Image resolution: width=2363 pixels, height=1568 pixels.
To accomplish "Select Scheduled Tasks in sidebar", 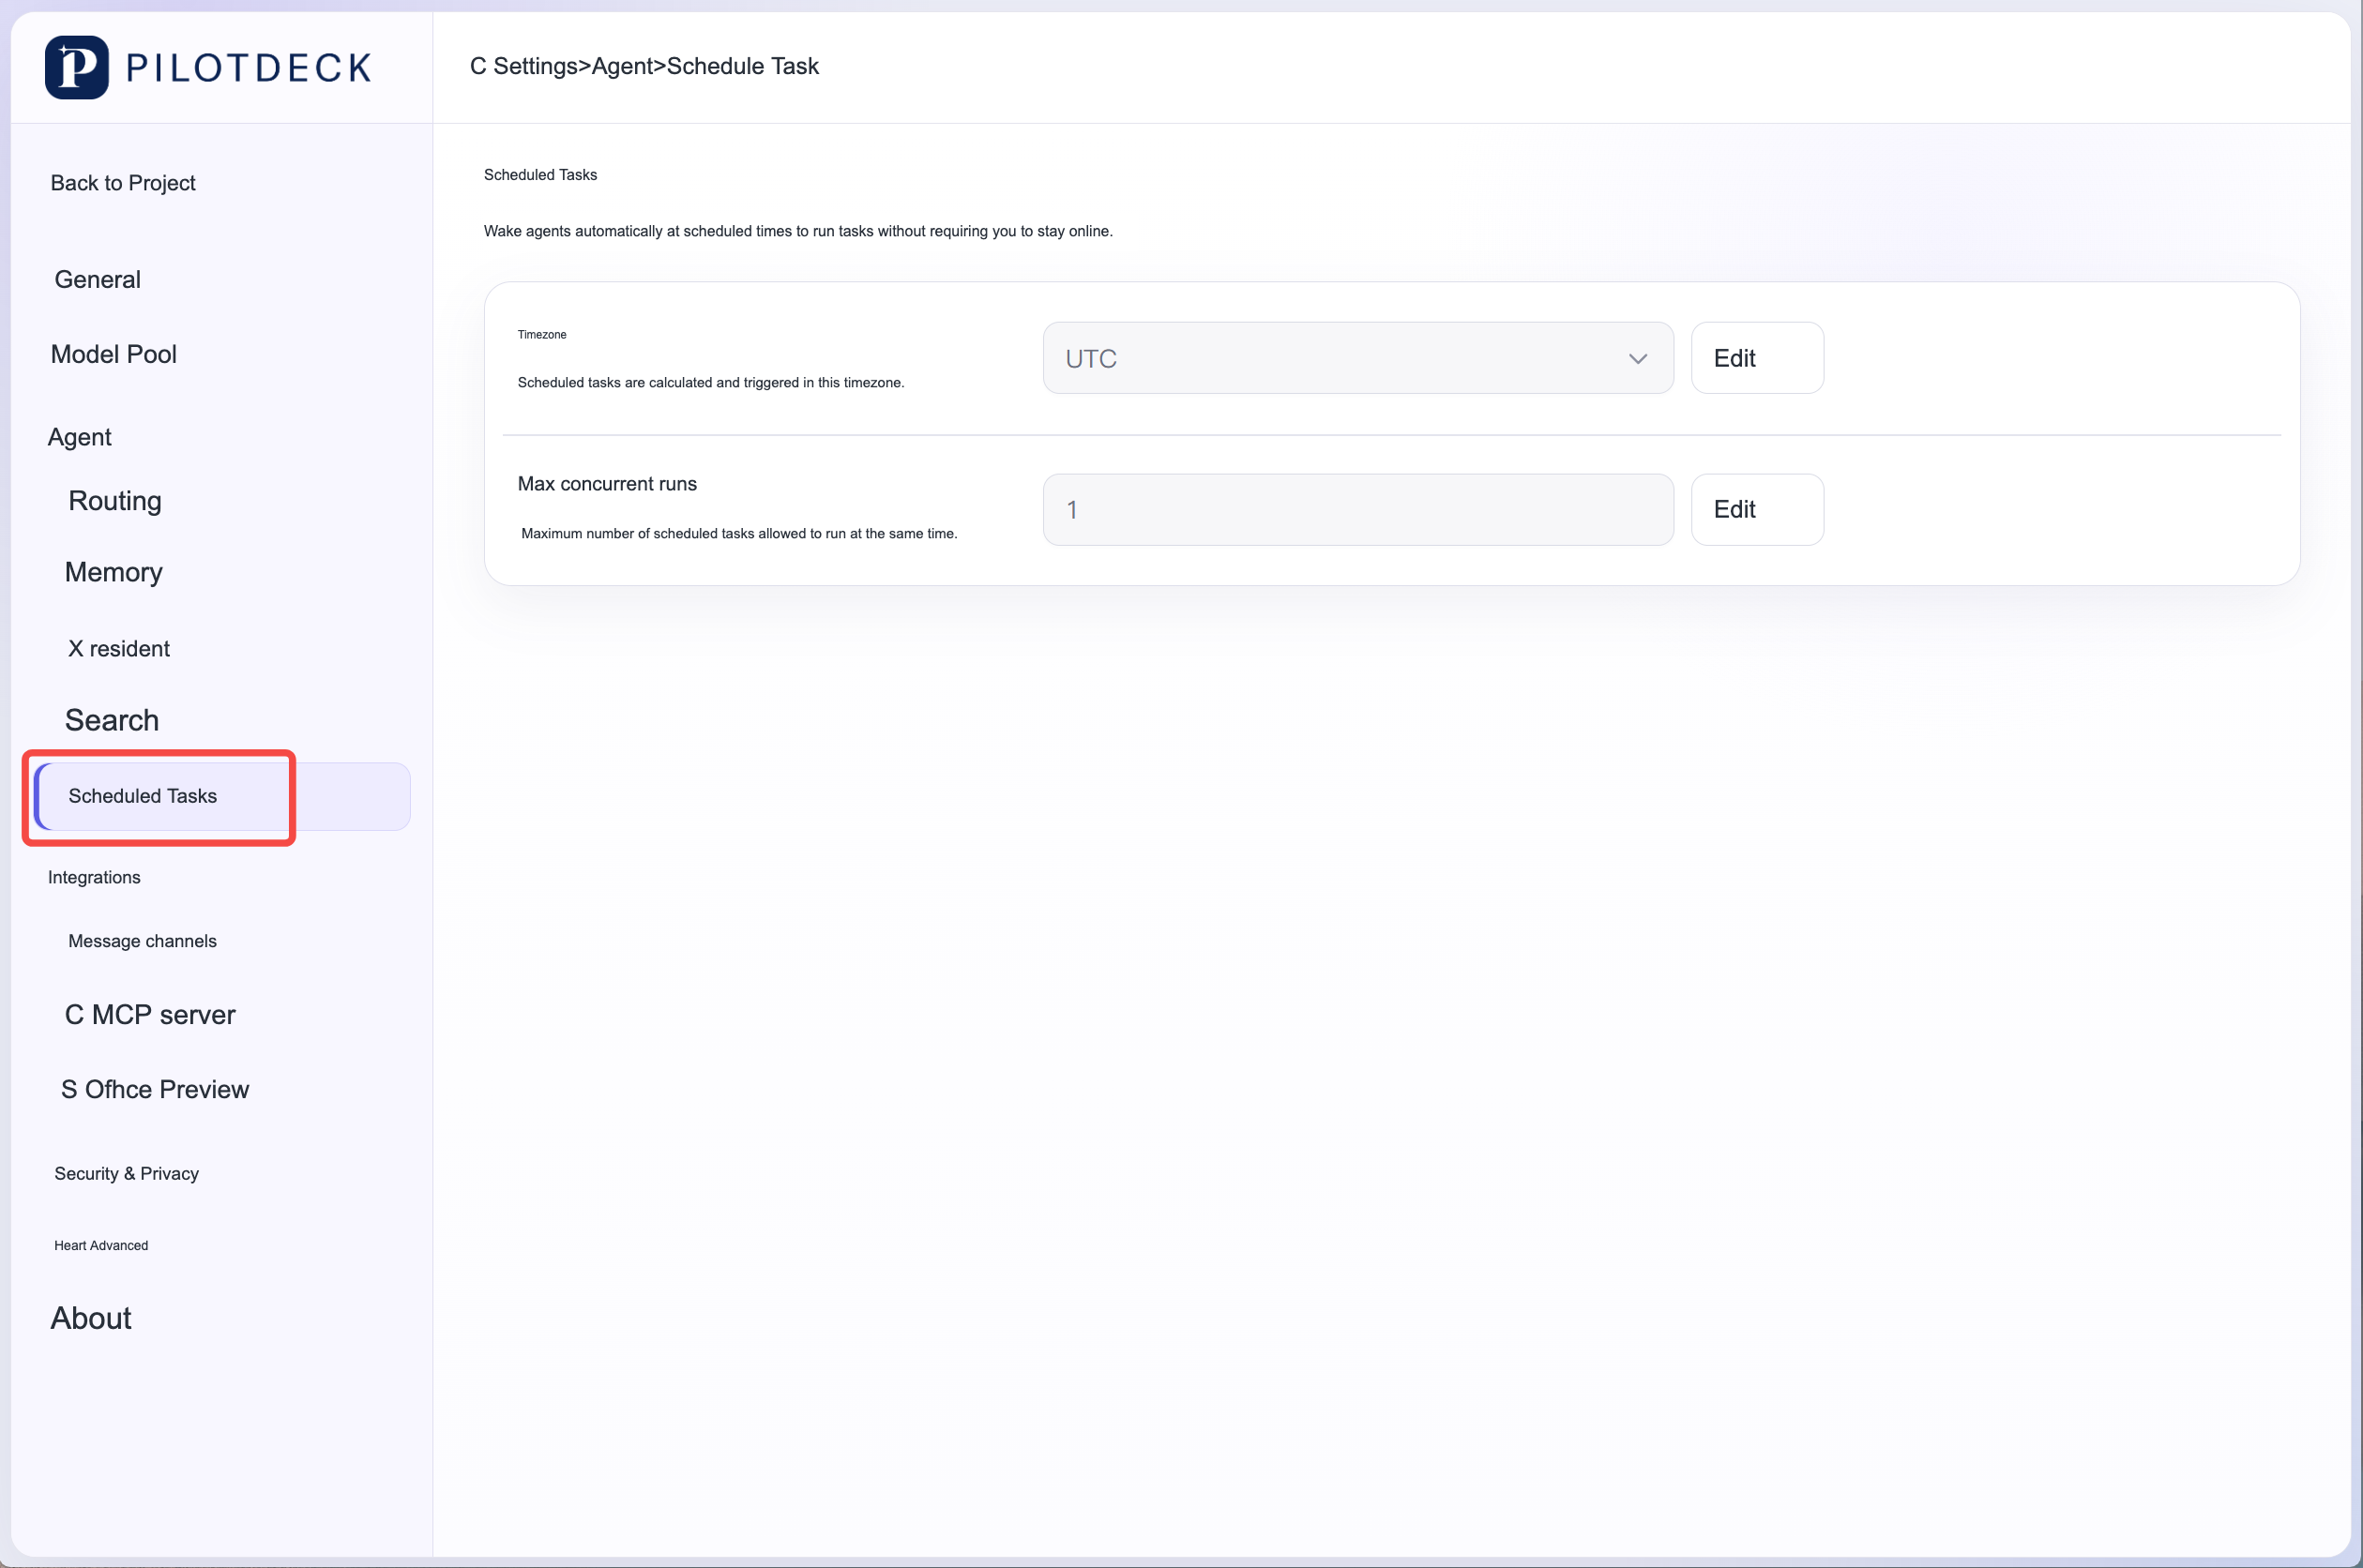I will coord(222,796).
